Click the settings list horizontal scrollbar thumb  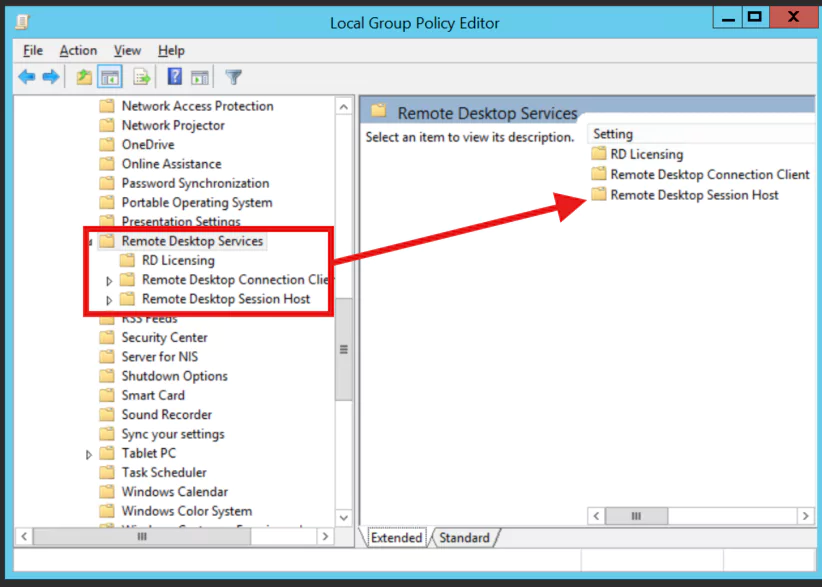[636, 516]
